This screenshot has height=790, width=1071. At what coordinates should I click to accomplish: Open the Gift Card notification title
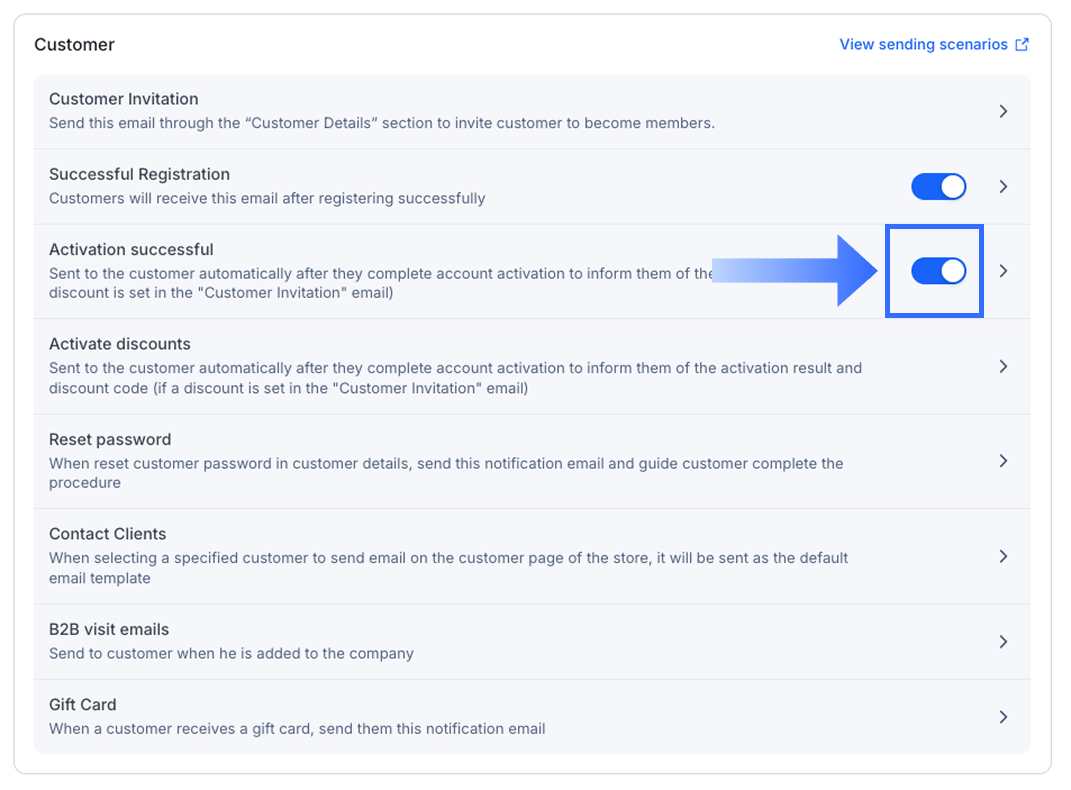(83, 705)
